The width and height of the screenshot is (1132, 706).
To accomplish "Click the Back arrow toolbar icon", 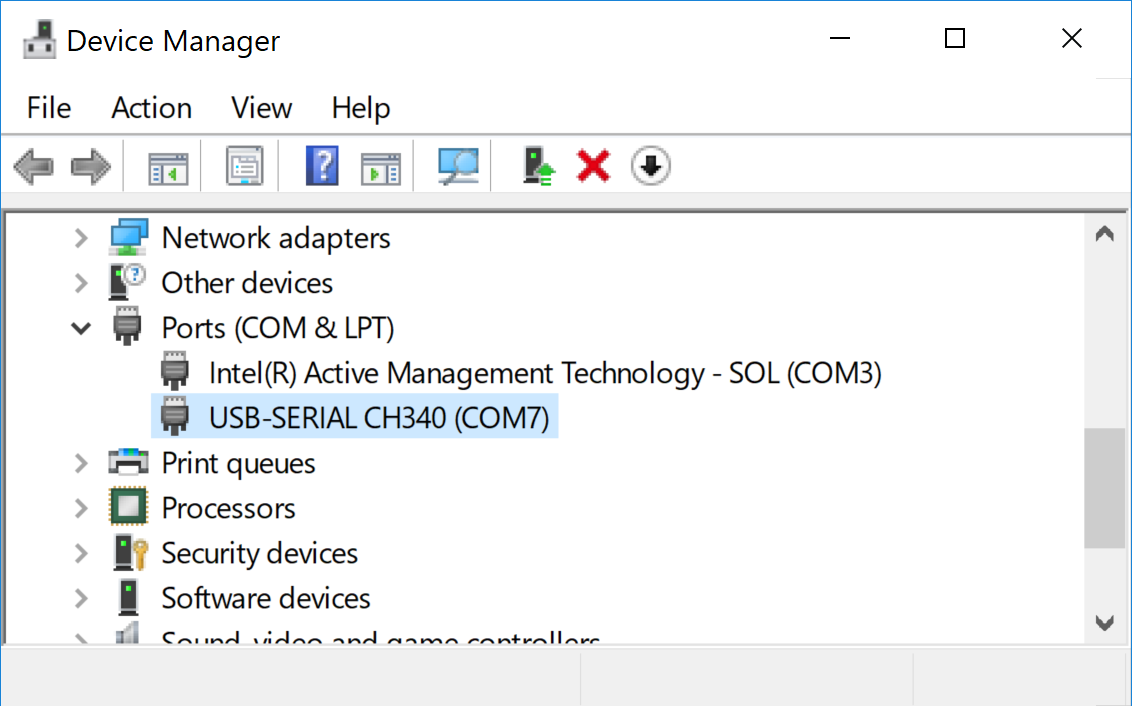I will [x=33, y=166].
